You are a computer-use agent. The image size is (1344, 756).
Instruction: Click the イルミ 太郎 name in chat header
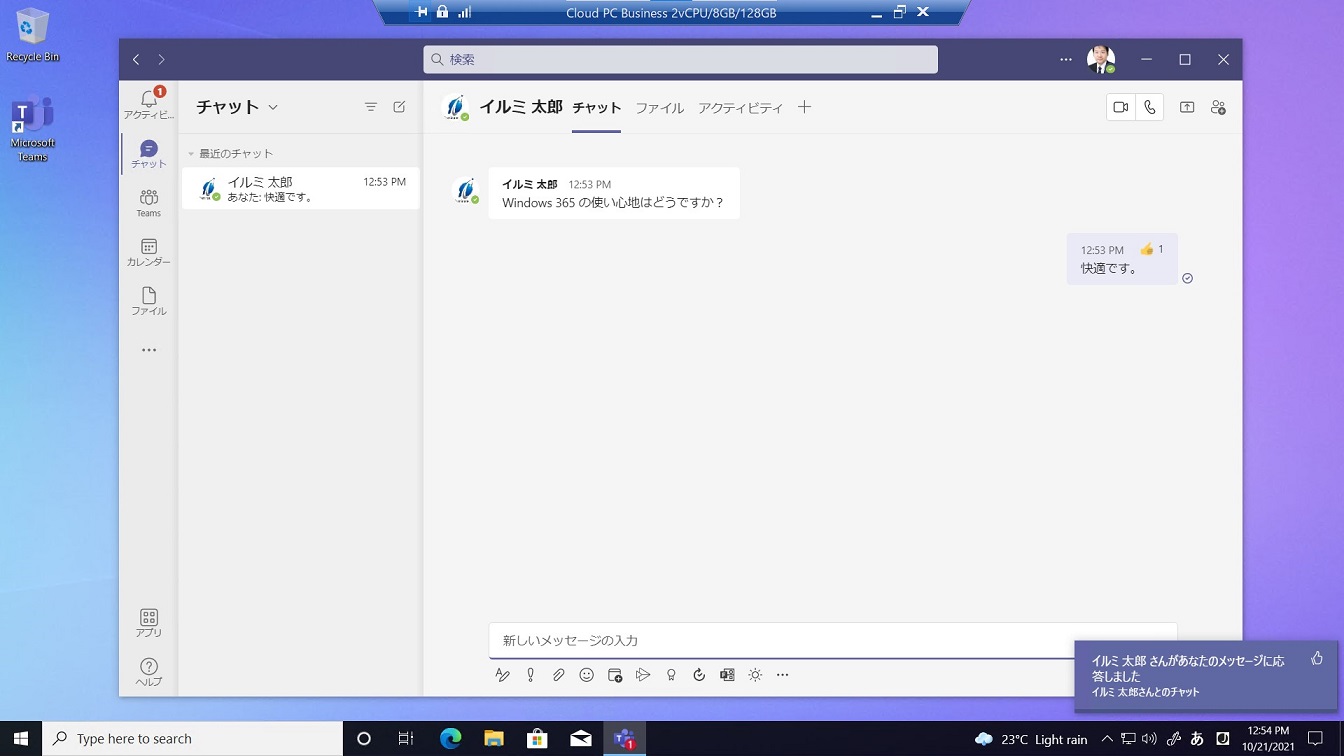521,107
